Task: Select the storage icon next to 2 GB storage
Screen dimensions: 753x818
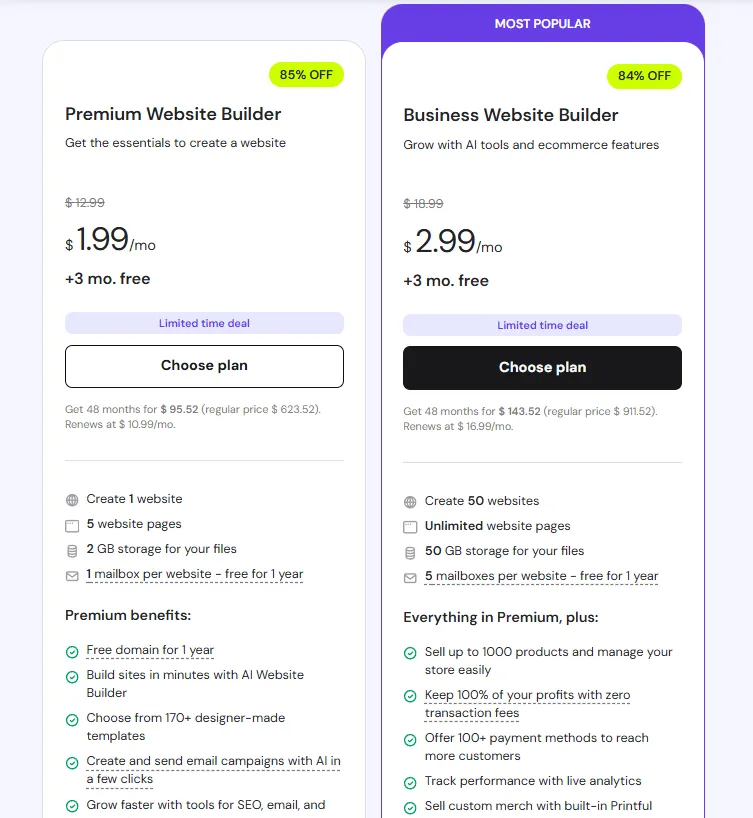Action: (x=71, y=550)
